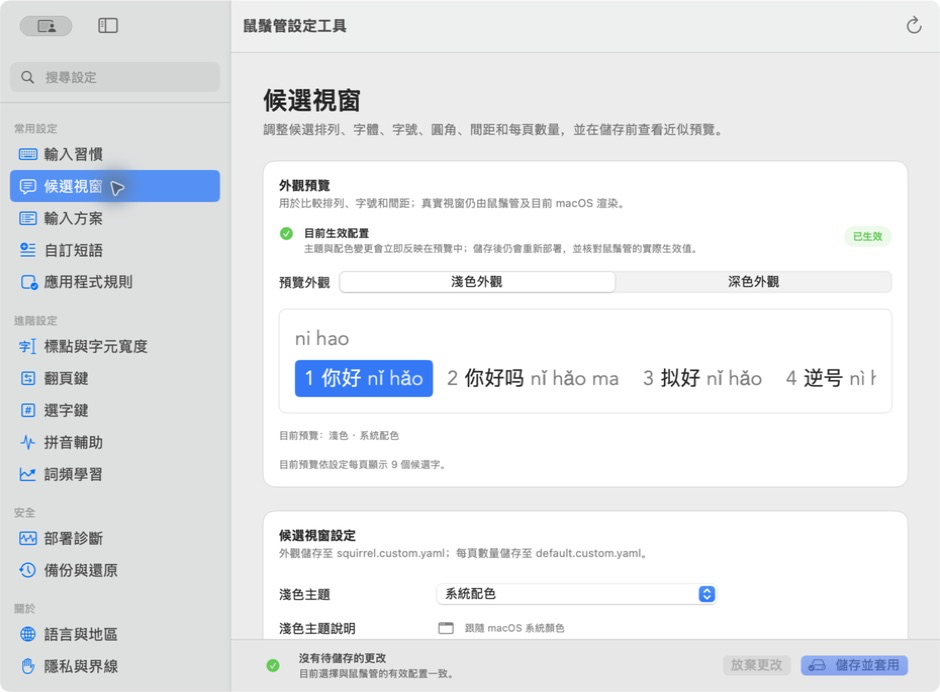Open the 備份與還原 page
Viewport: 940px width, 692px height.
pyautogui.click(x=115, y=570)
